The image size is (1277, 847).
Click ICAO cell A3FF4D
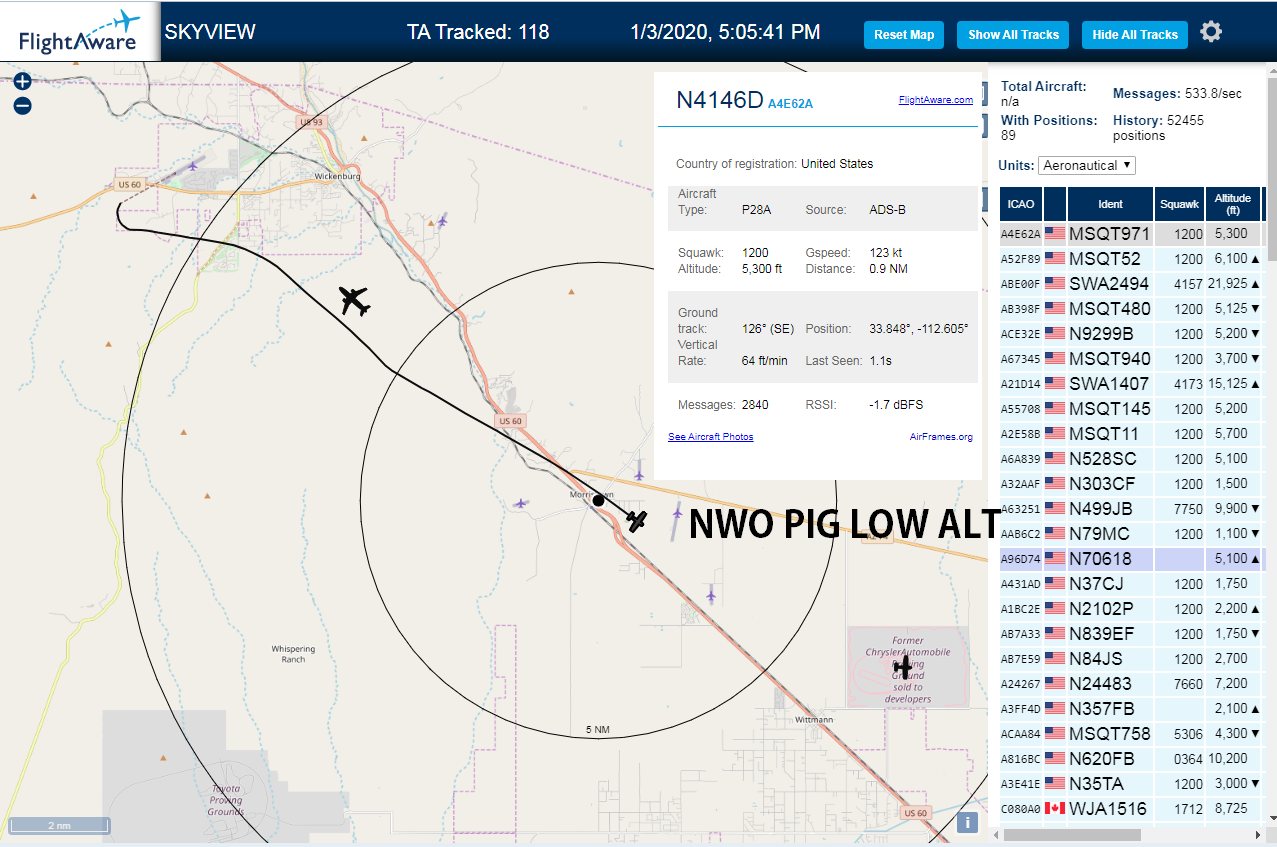[x=1021, y=709]
